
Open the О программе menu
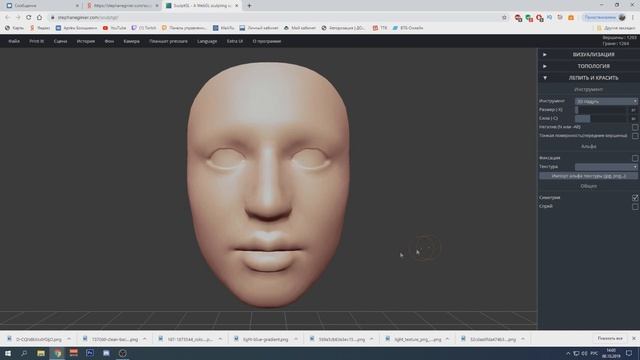pyautogui.click(x=267, y=41)
